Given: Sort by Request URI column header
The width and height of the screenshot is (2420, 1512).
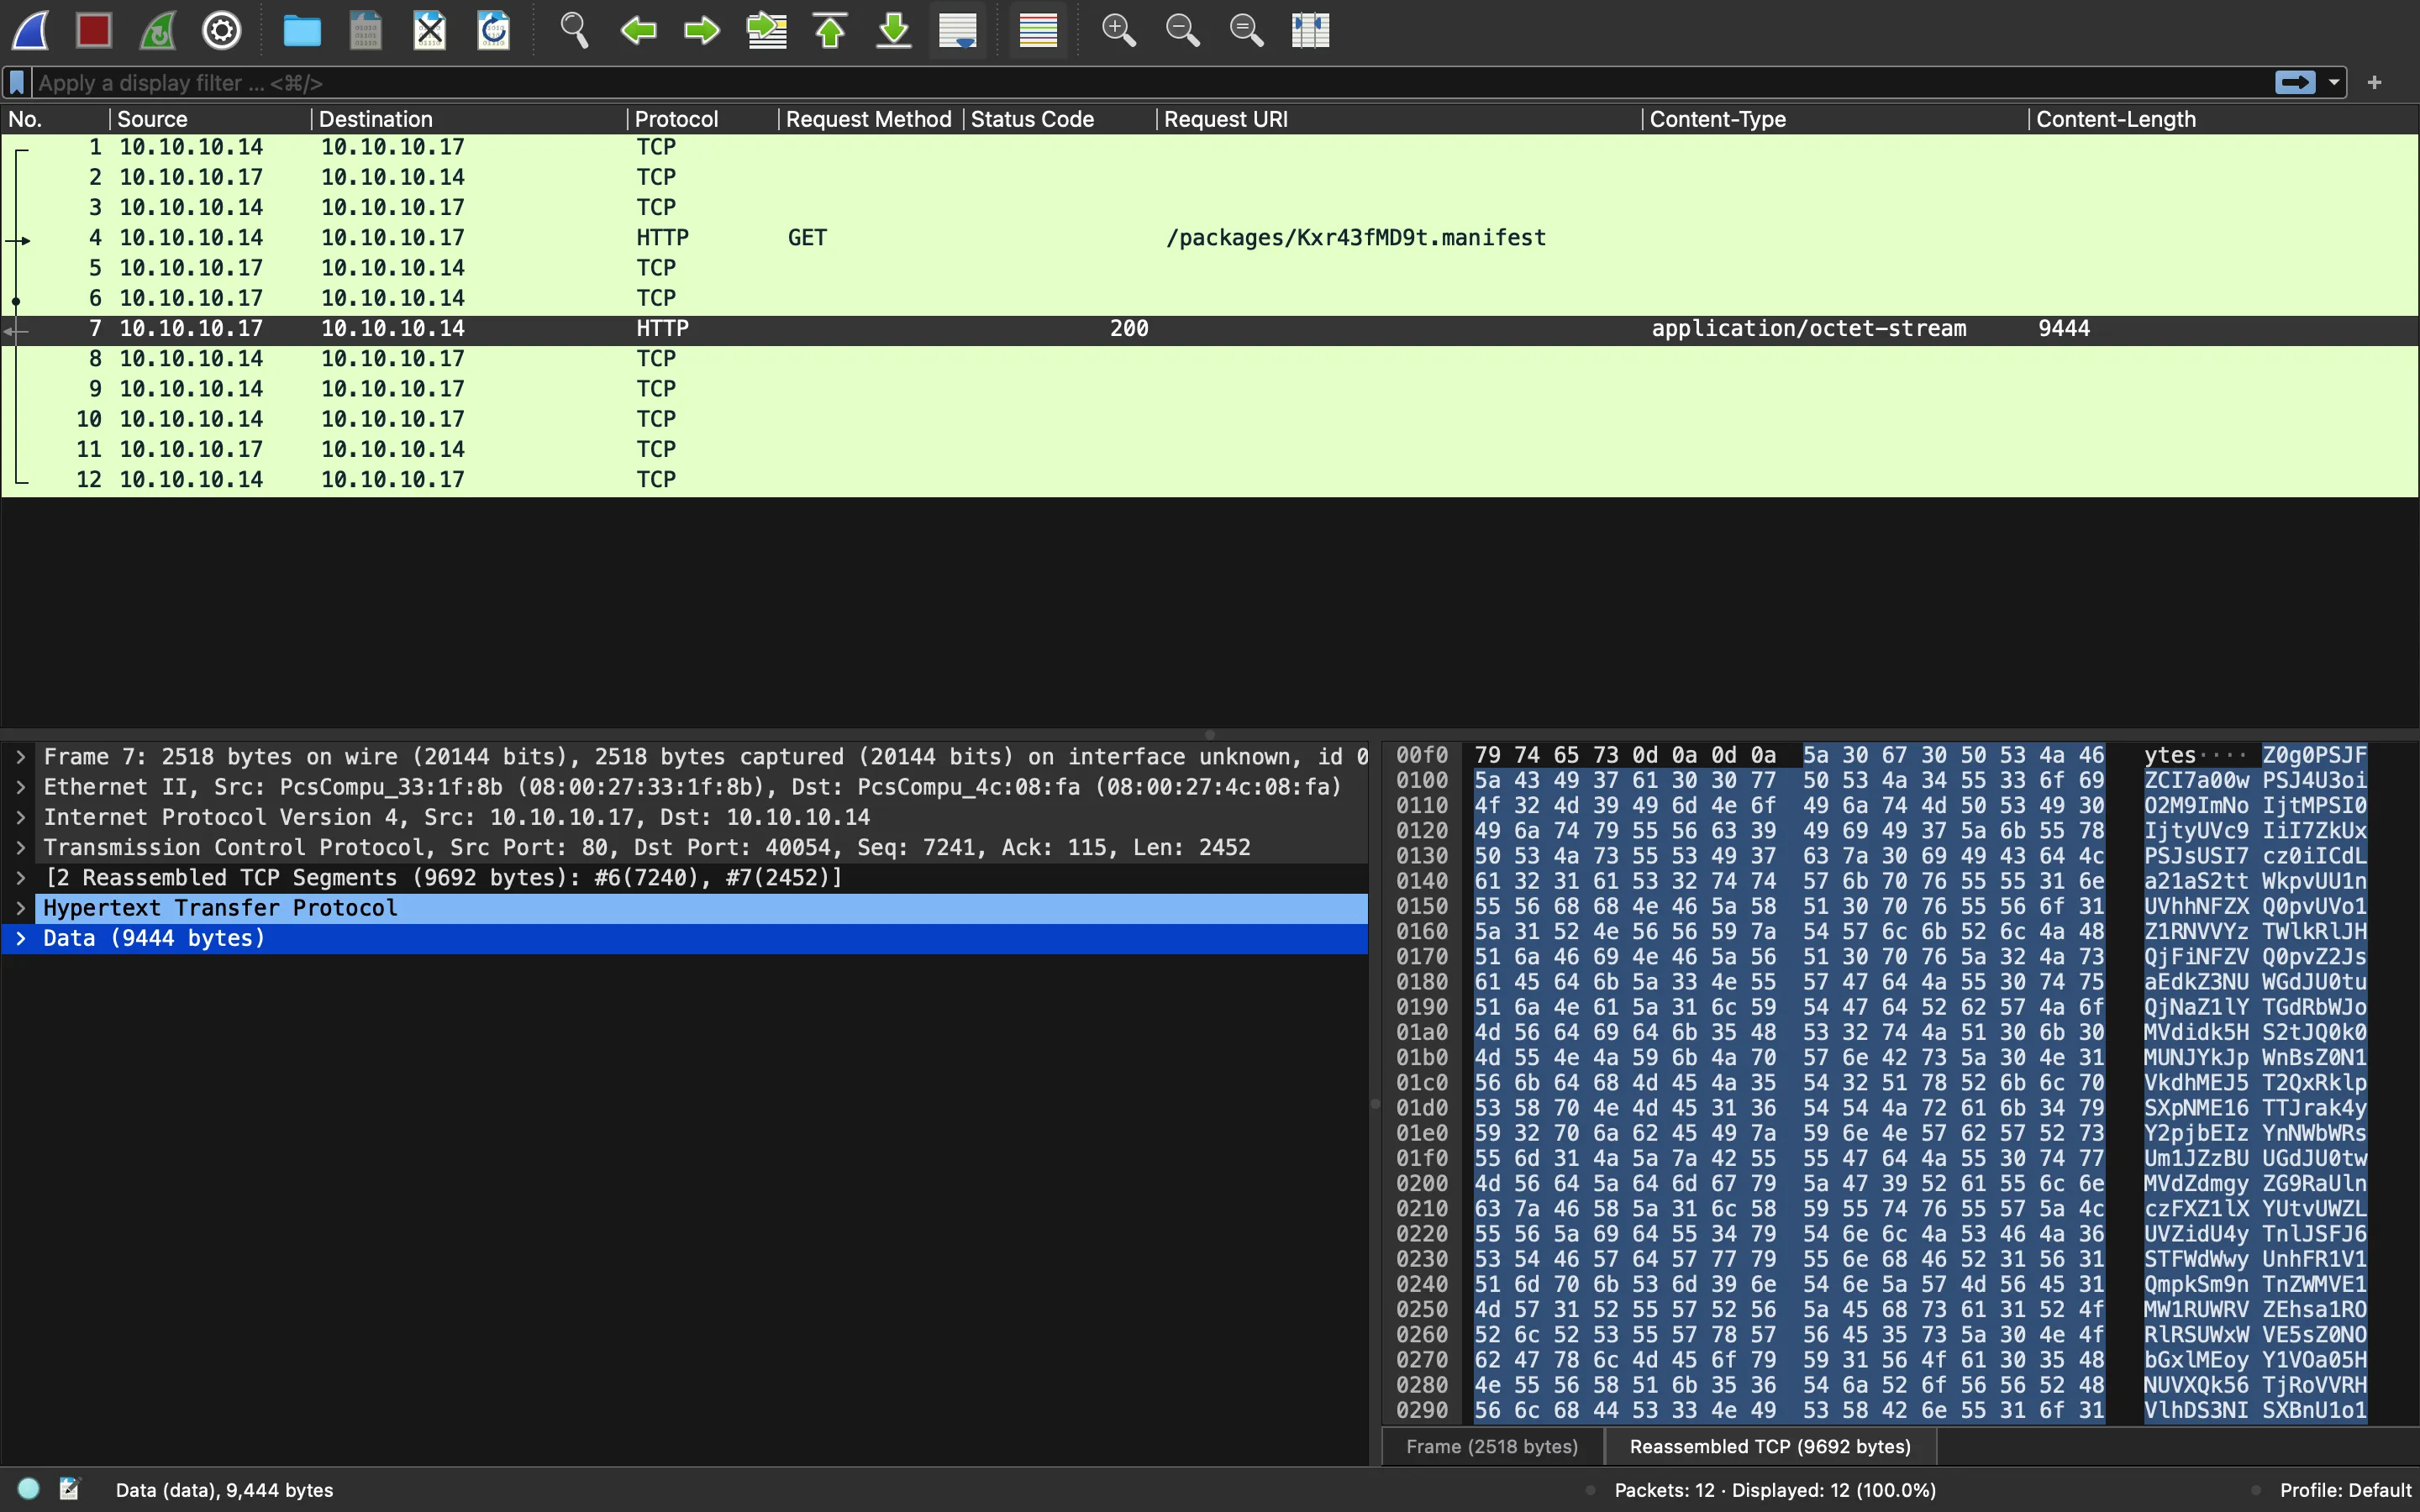Looking at the screenshot, I should pos(1399,119).
